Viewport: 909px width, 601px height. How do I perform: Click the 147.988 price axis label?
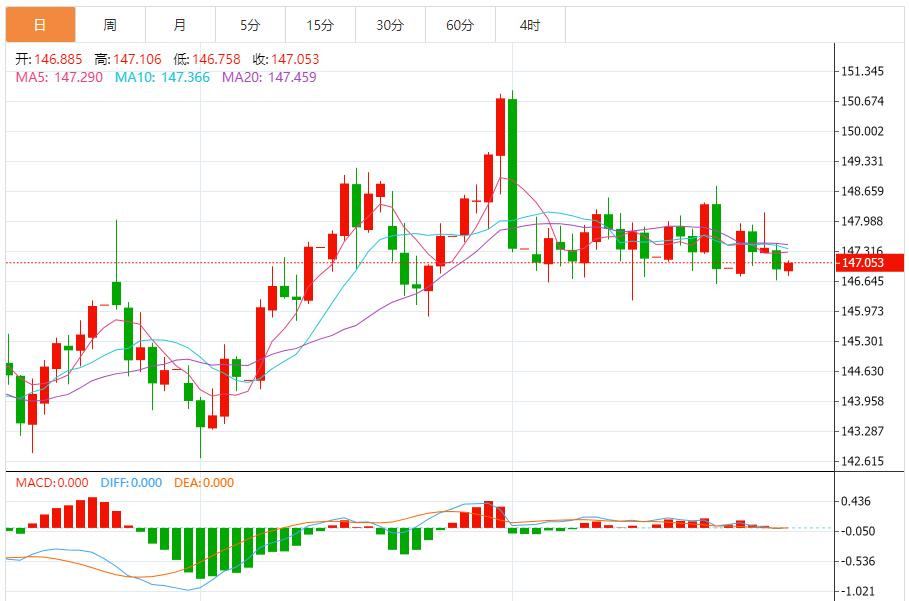[863, 221]
